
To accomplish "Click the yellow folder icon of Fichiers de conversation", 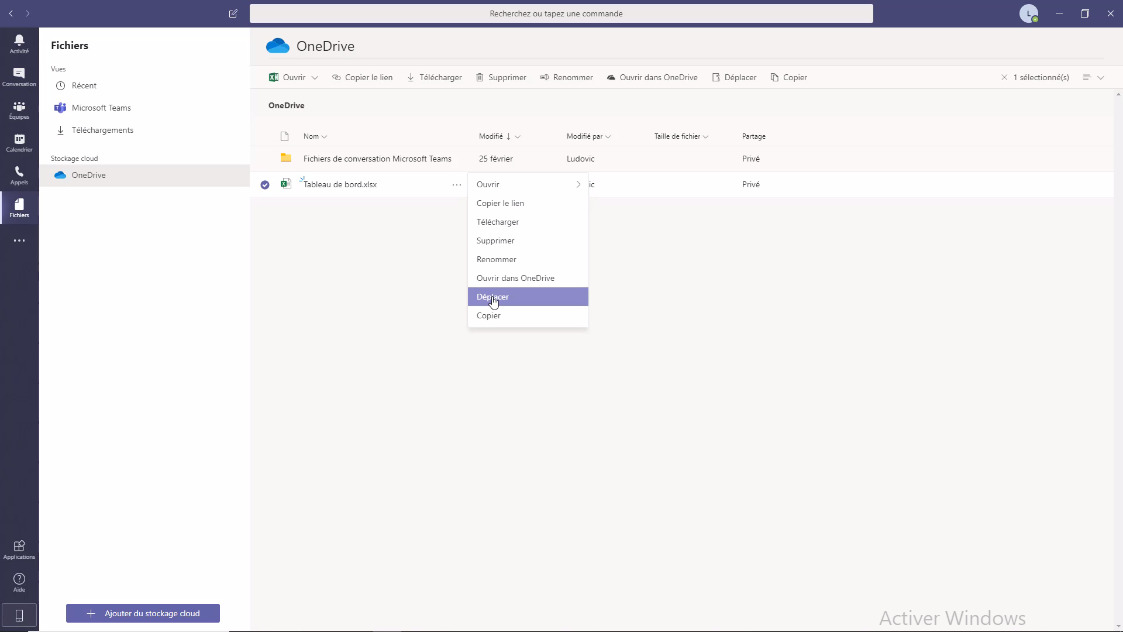I will pos(286,158).
